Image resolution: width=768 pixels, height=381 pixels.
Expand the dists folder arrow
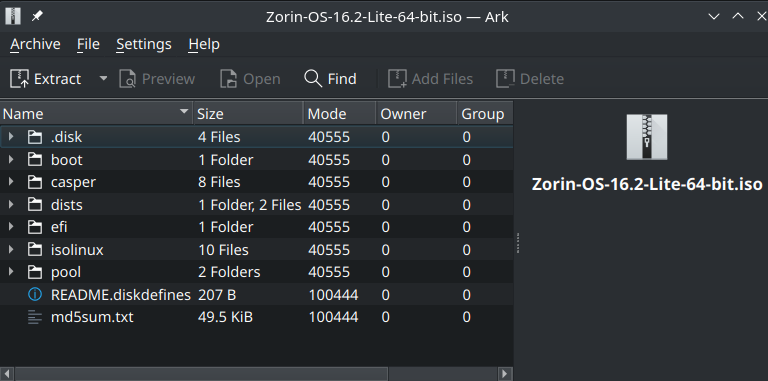[11, 205]
